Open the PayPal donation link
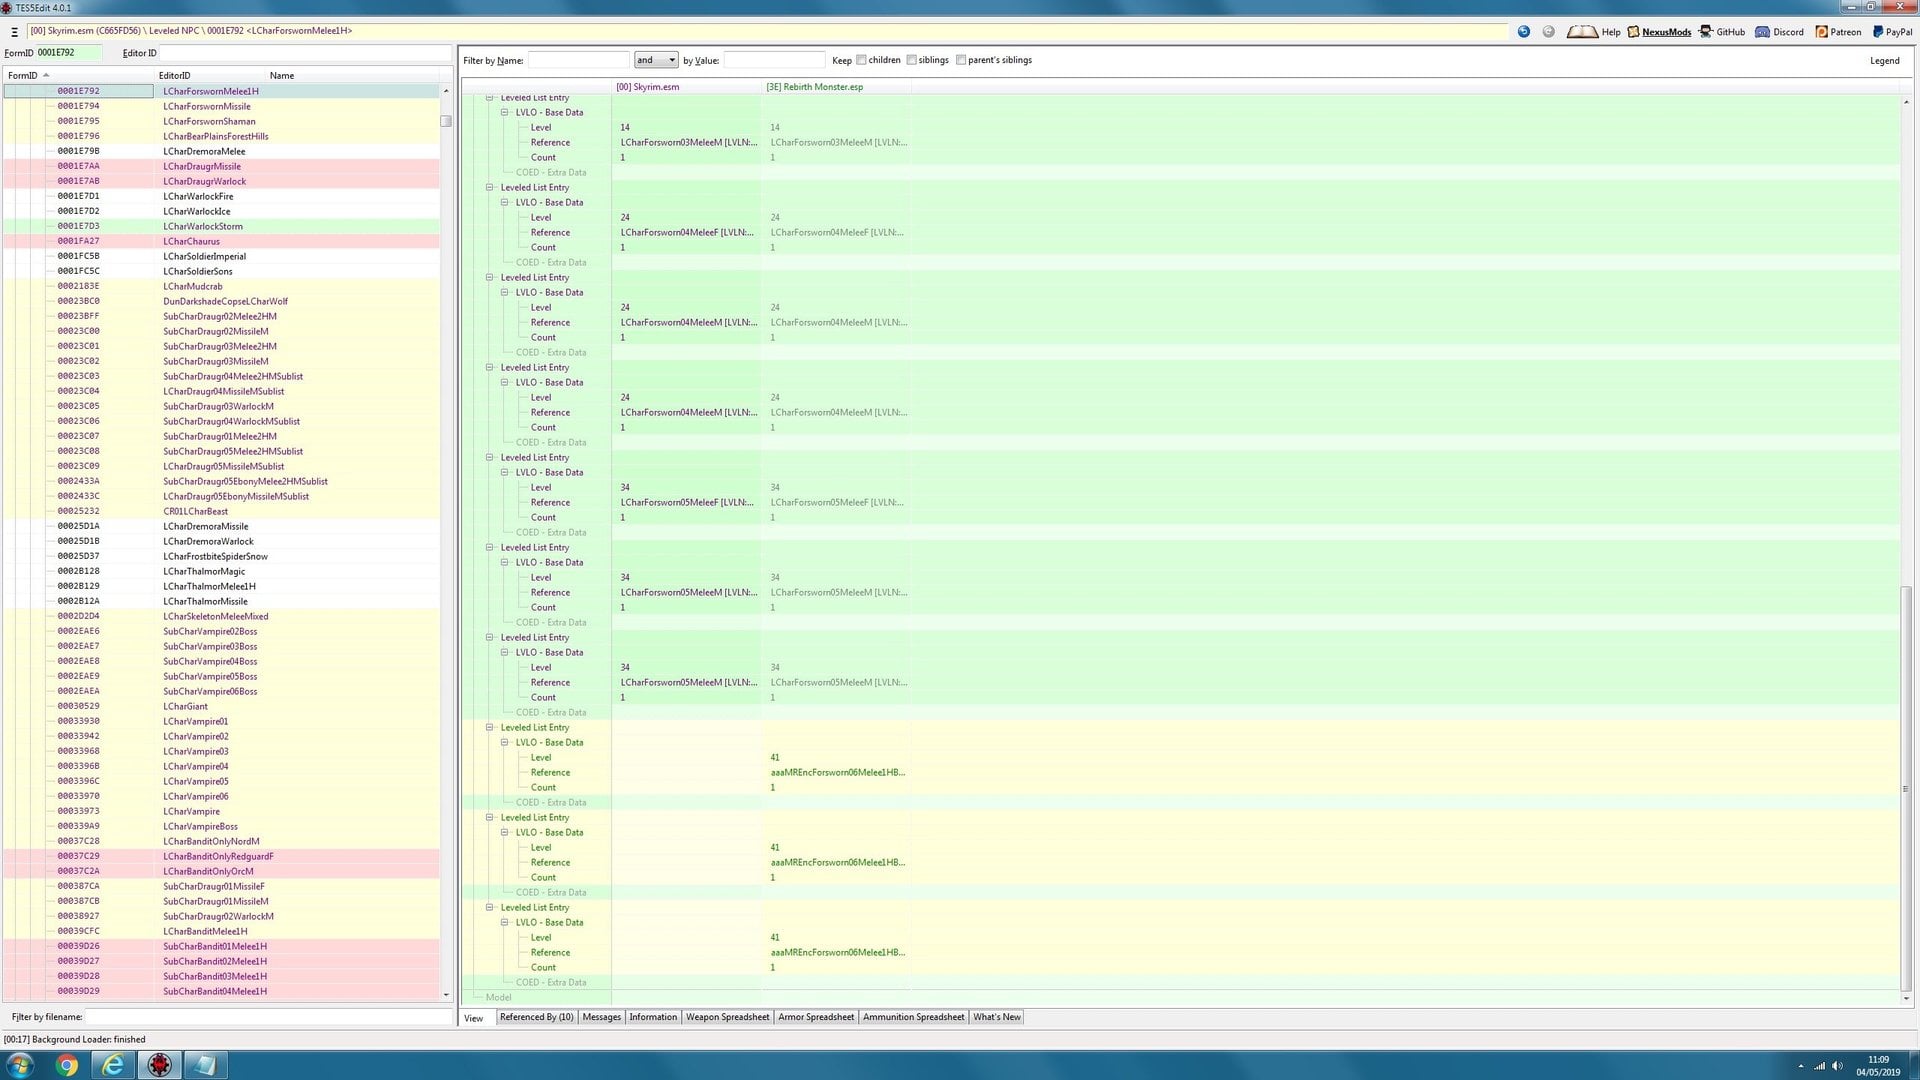1920x1080 pixels. pos(1892,32)
